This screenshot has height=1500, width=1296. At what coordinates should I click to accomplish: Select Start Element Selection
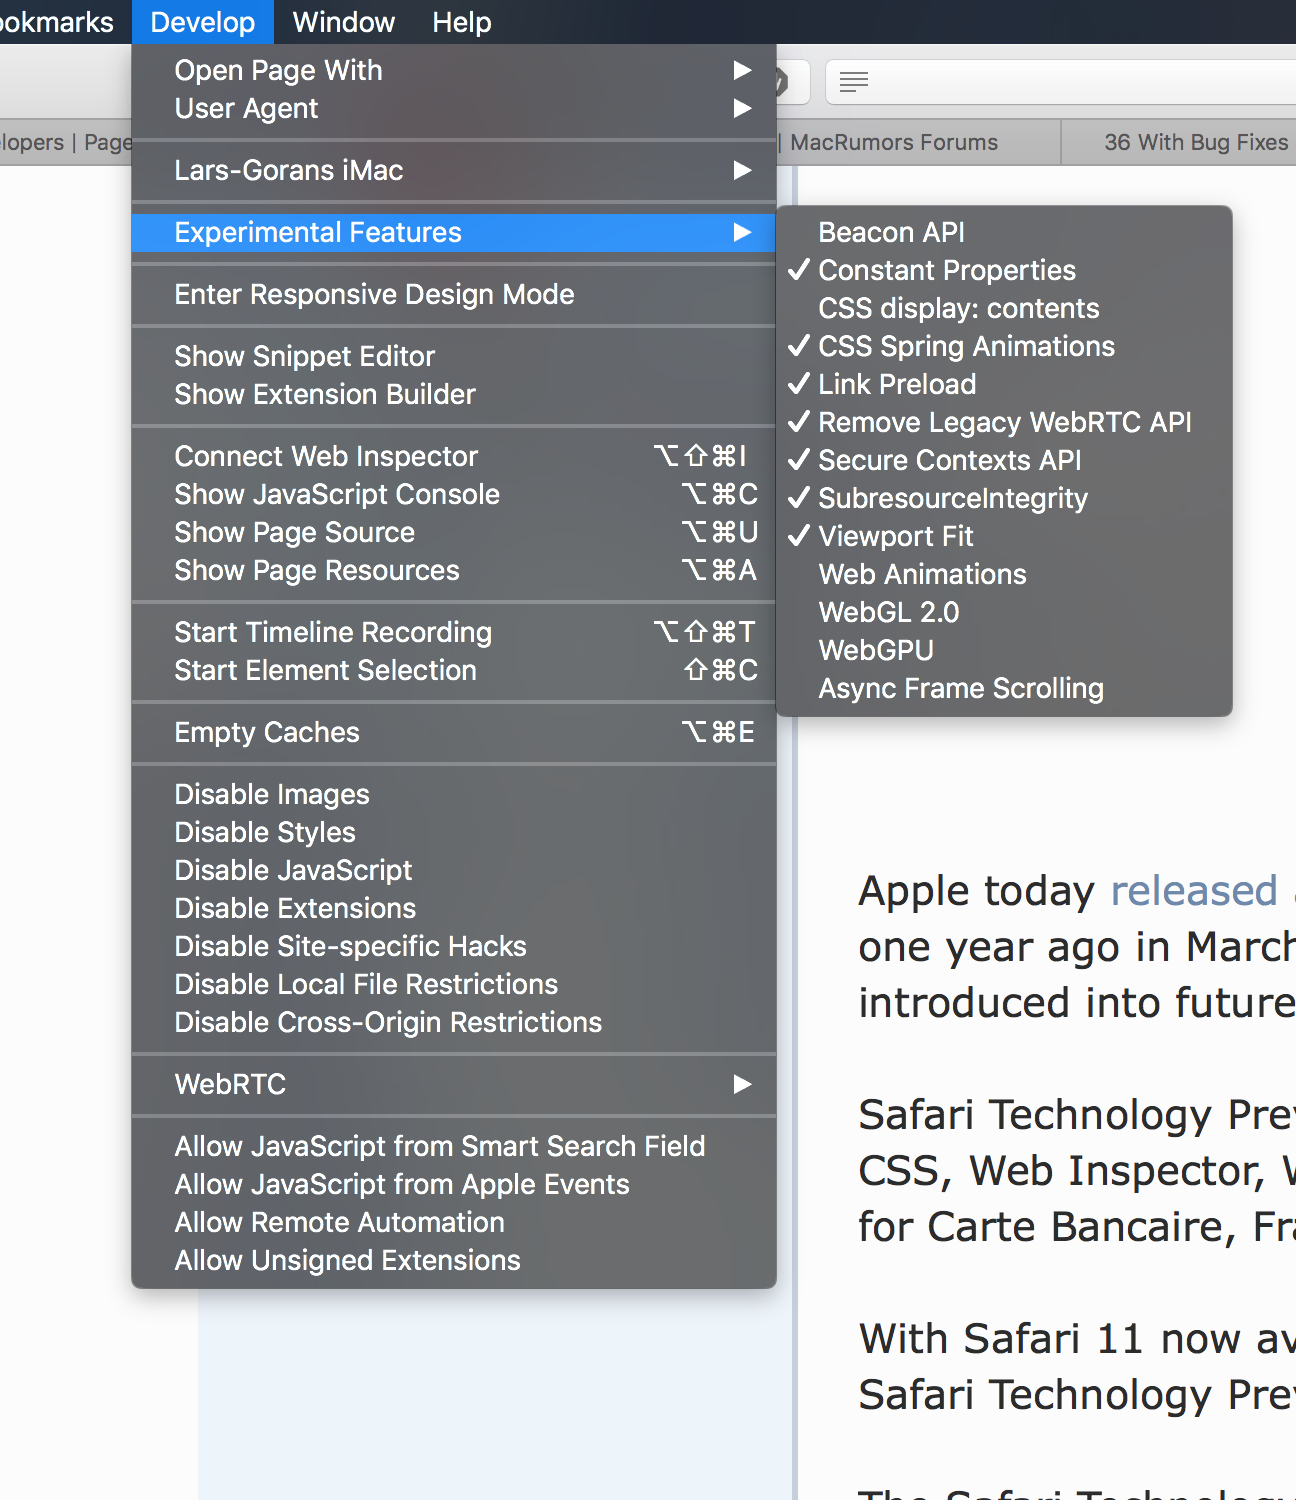454,670
